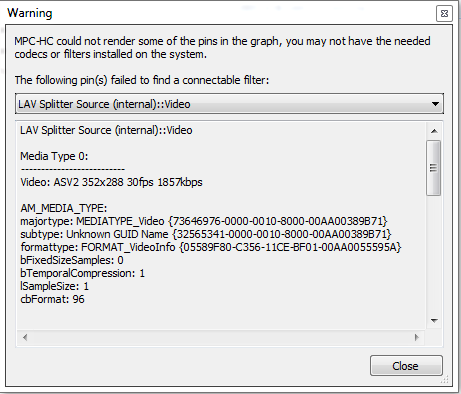Click the subtype Unknown GUID Name line
This screenshot has height=394, width=461.
(205, 234)
